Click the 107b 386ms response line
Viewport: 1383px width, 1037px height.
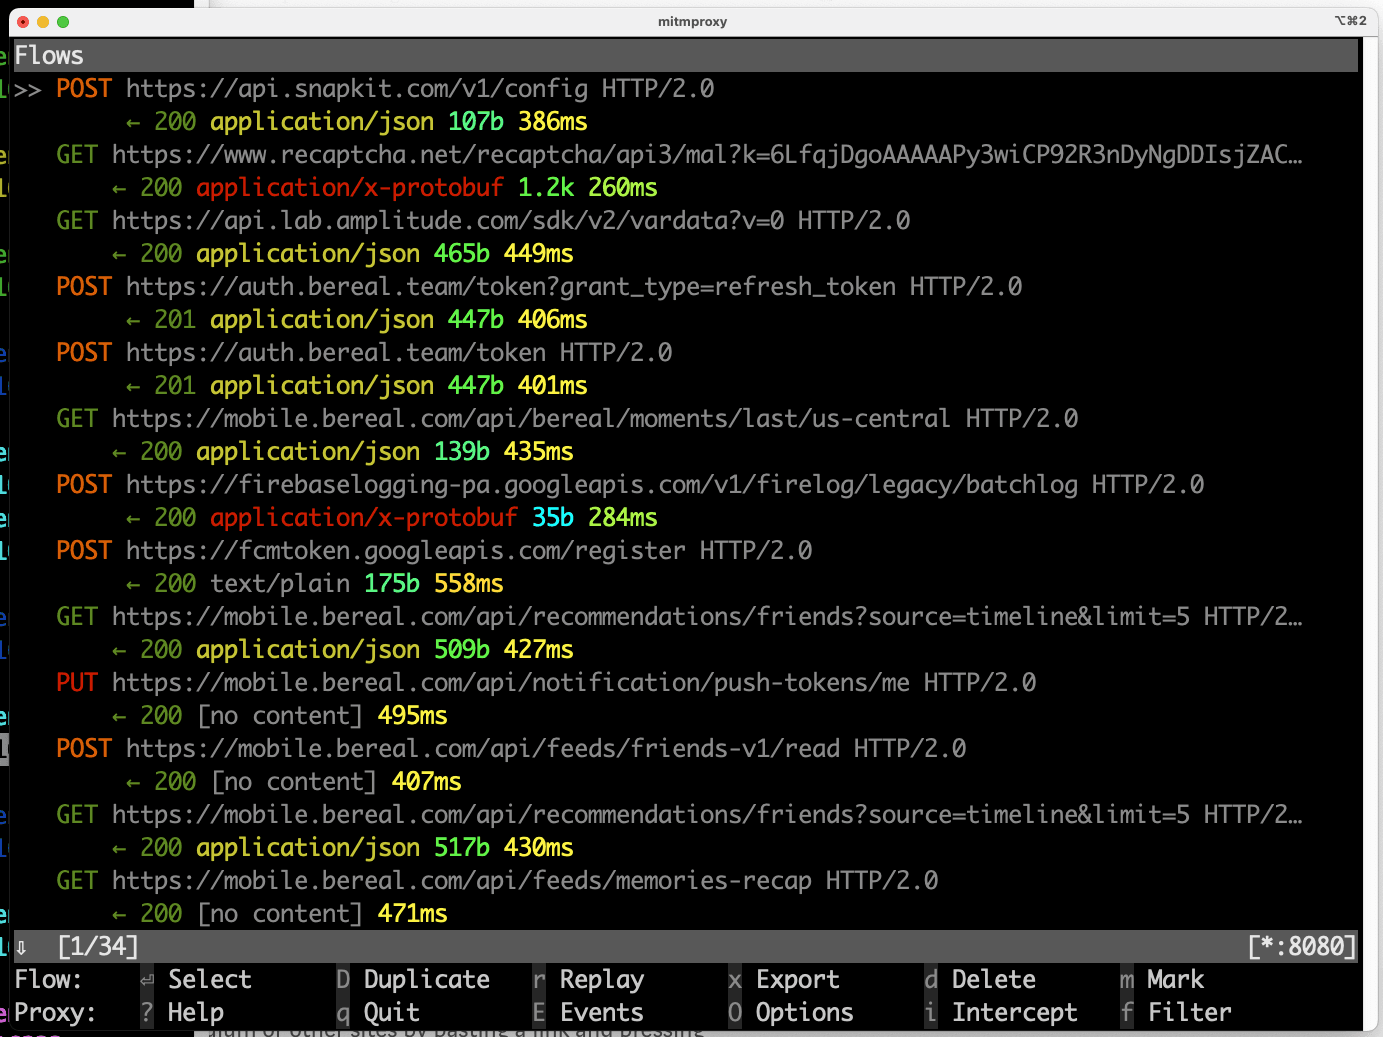point(357,122)
